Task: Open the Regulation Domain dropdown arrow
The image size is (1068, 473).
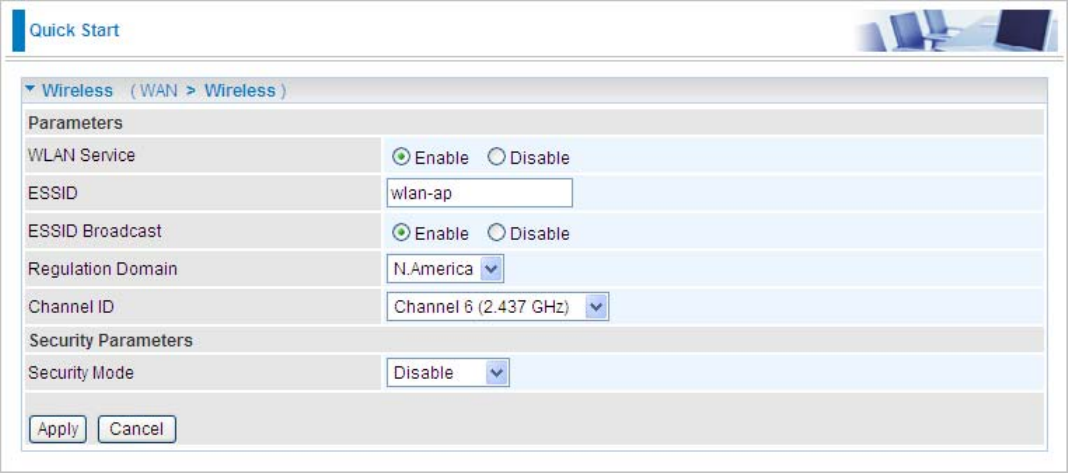Action: 491,269
